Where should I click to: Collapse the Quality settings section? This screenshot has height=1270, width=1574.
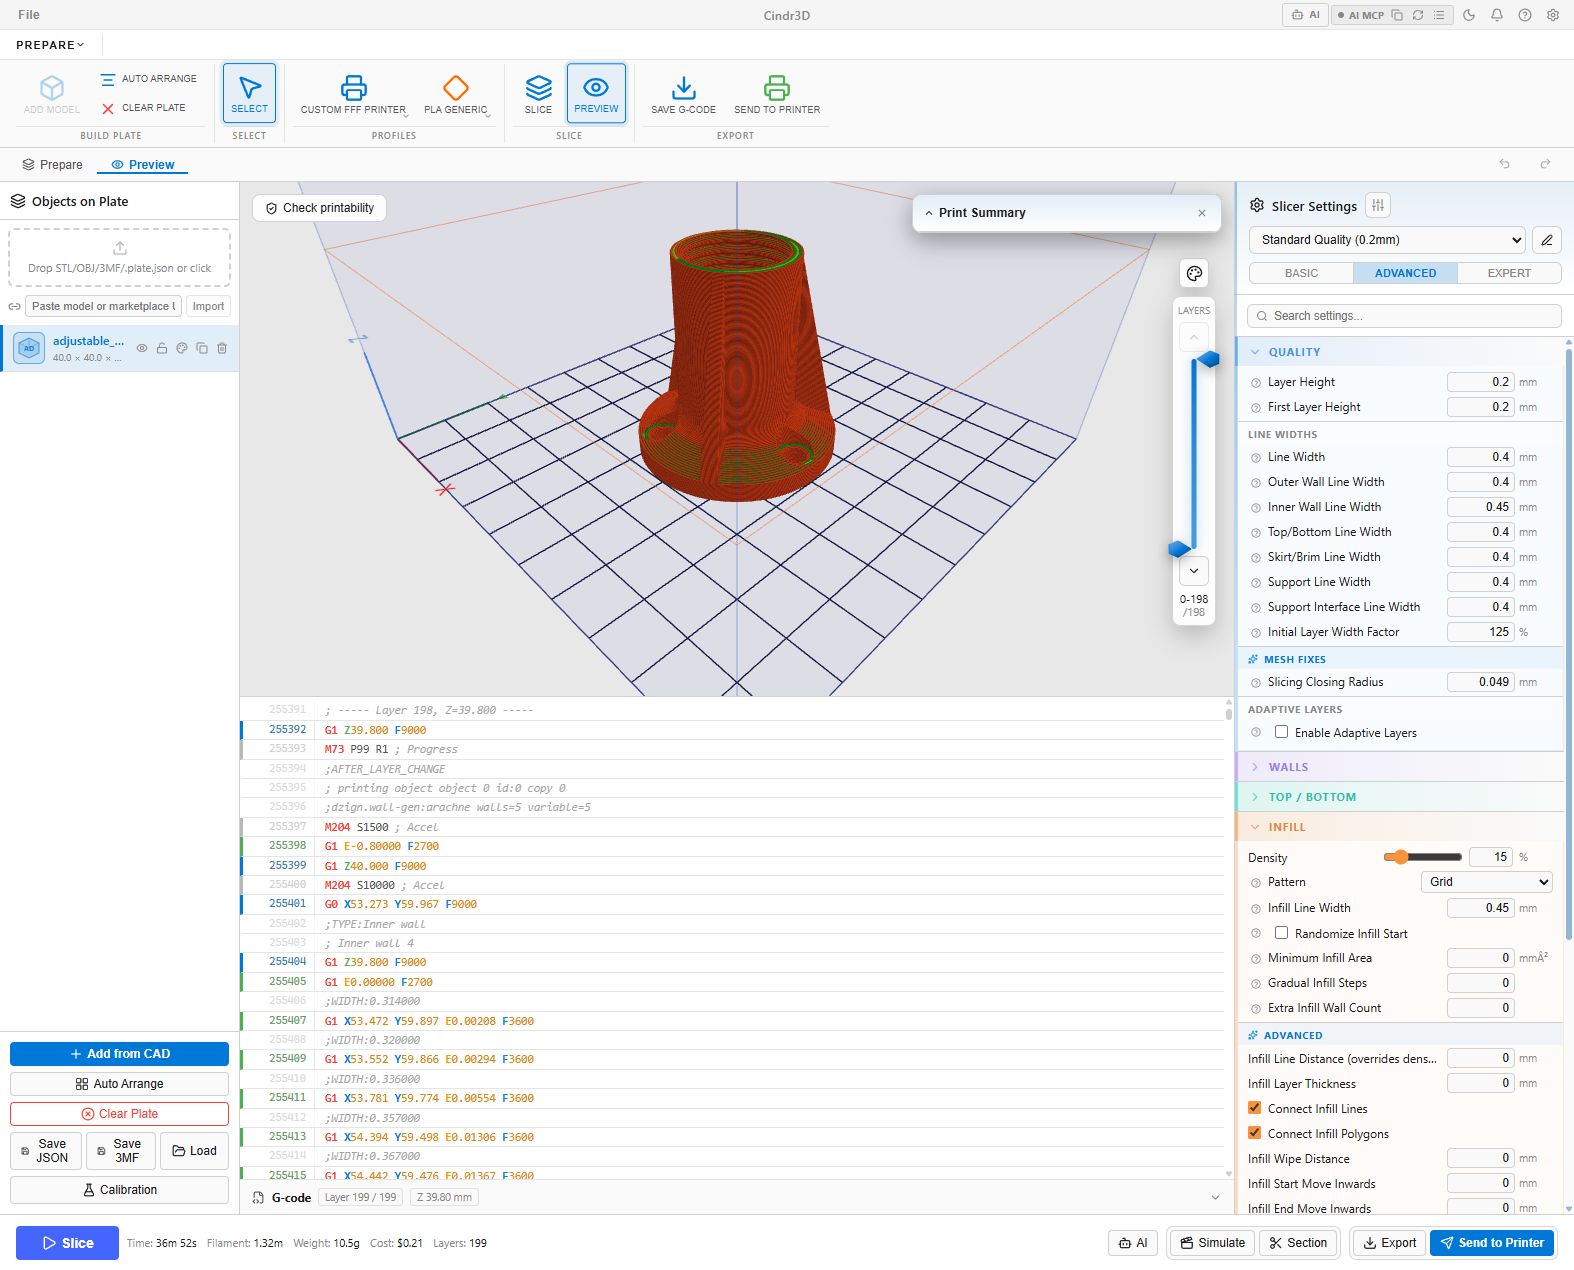1400,352
